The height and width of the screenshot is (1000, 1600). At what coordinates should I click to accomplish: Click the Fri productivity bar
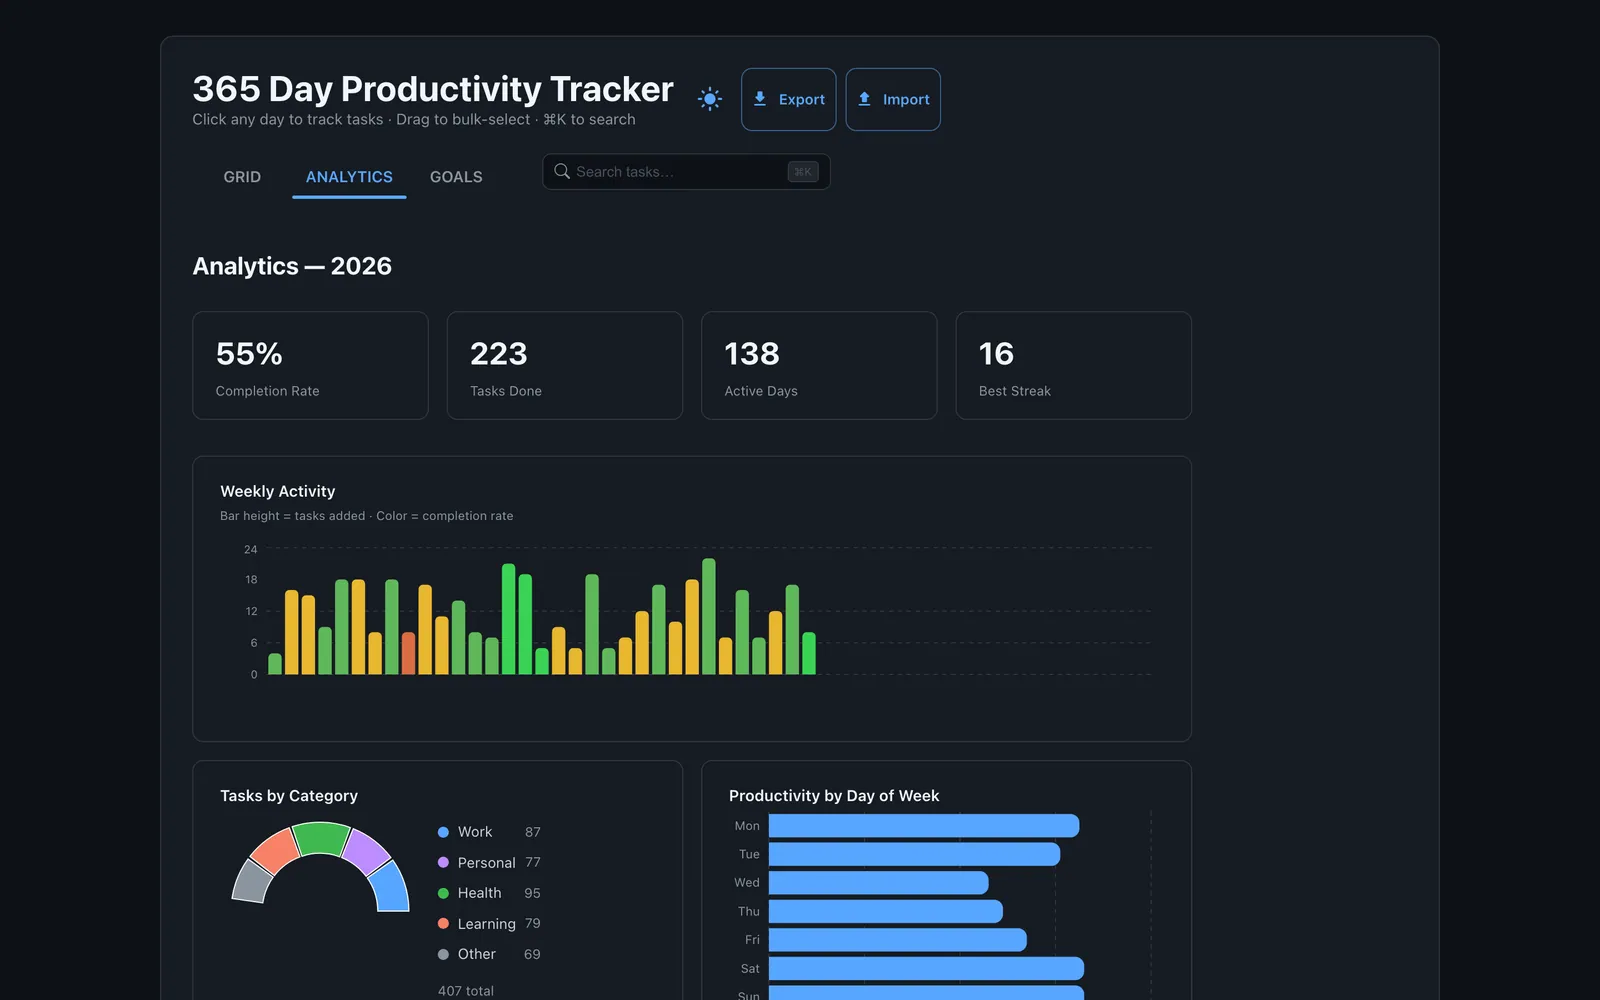897,940
